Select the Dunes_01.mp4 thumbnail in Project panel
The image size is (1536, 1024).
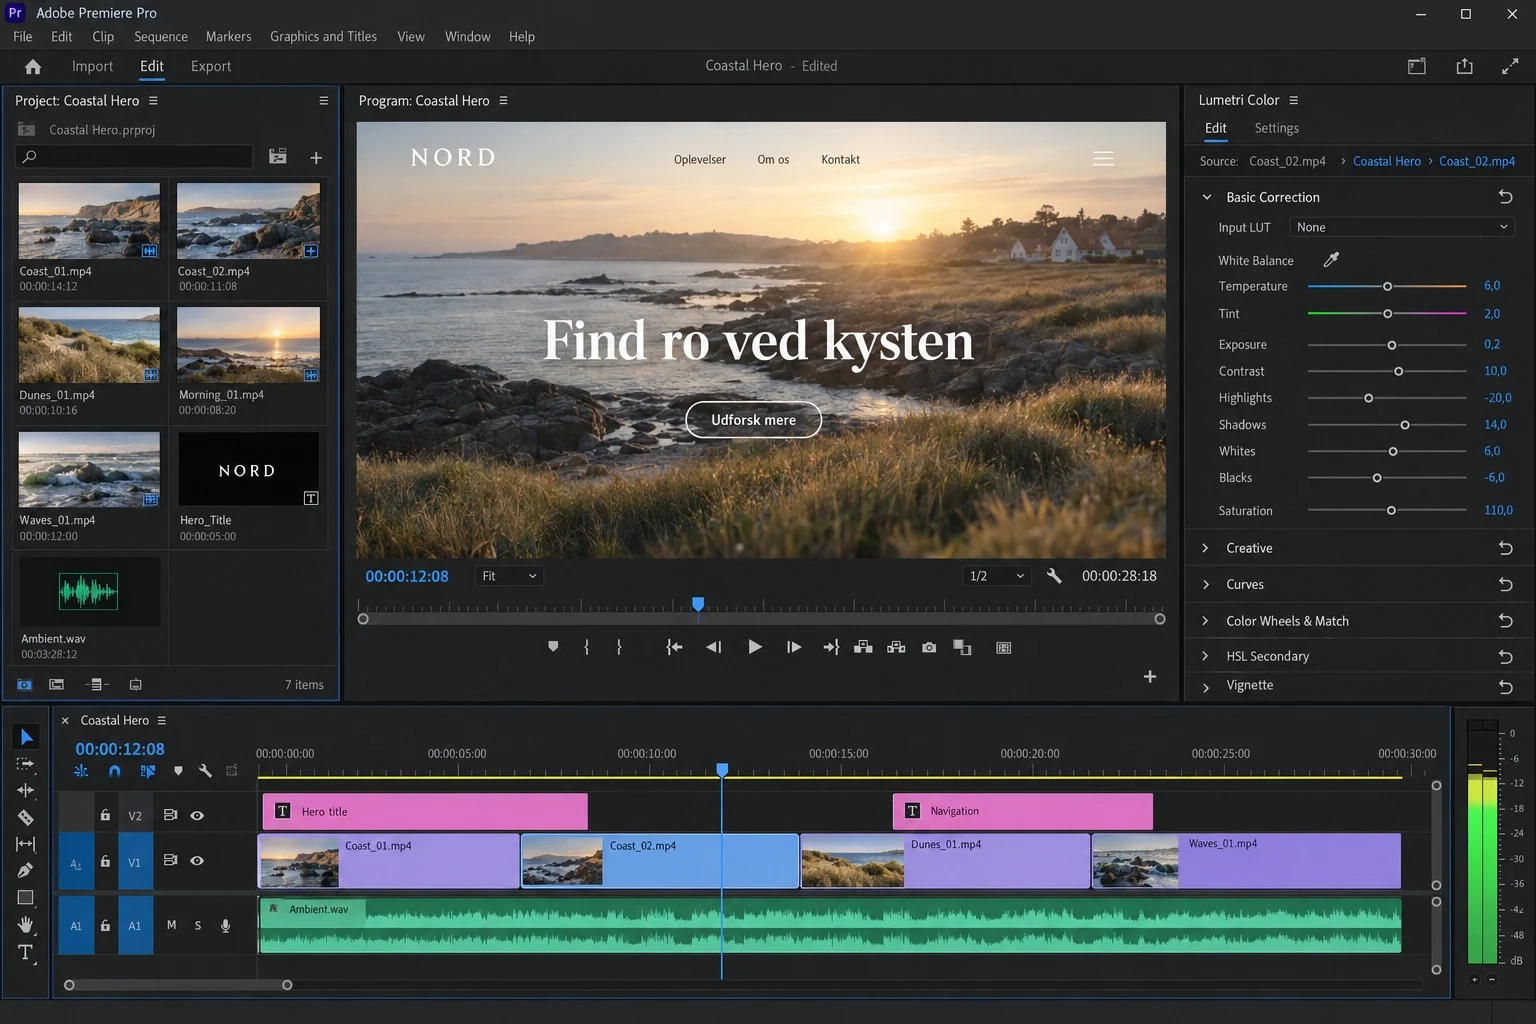pyautogui.click(x=89, y=345)
